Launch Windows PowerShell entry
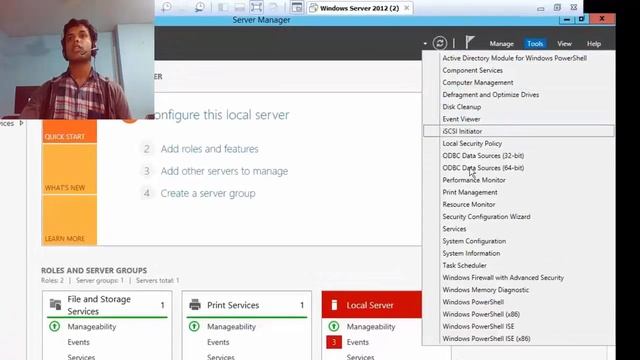This screenshot has height=360, width=640. 473,302
